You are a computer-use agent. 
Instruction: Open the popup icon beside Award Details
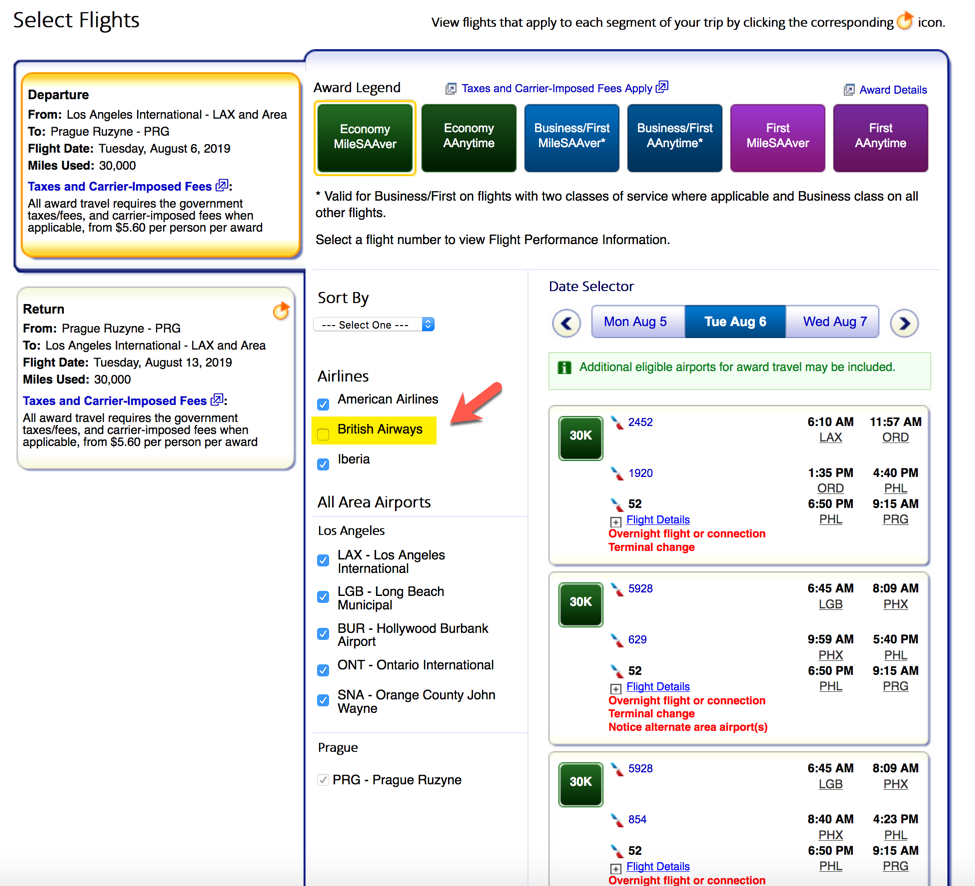[849, 90]
